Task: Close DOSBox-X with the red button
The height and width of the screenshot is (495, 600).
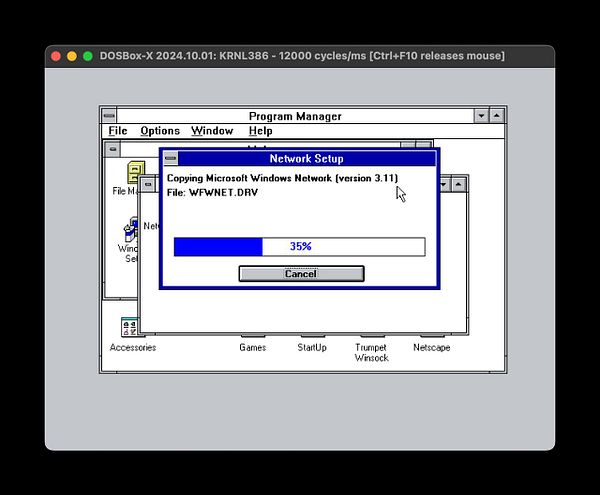Action: click(56, 56)
